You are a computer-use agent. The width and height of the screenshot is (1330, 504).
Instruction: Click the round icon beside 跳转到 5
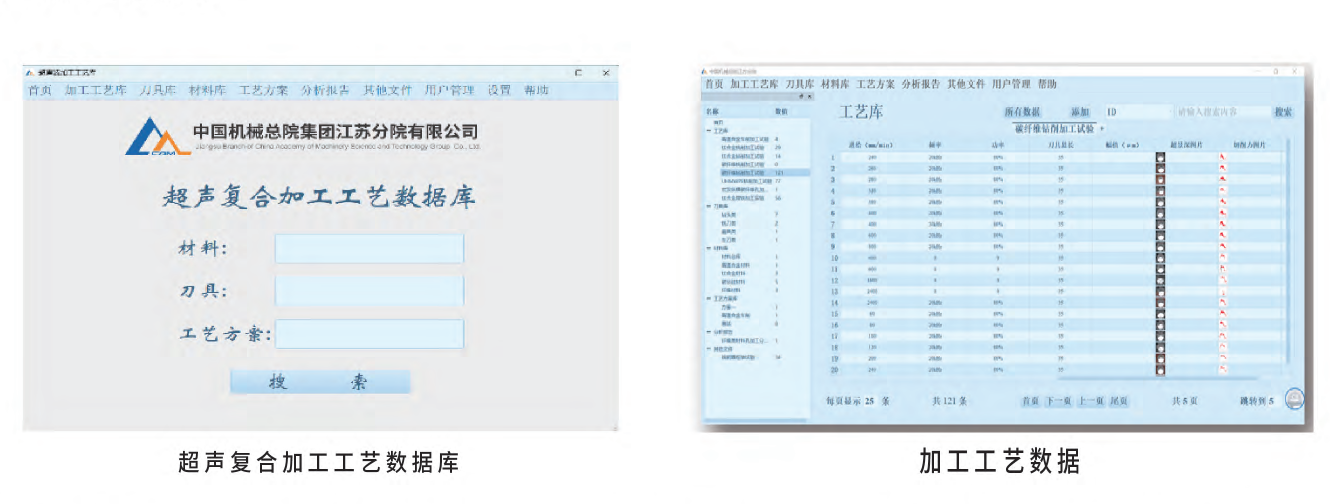click(1294, 399)
